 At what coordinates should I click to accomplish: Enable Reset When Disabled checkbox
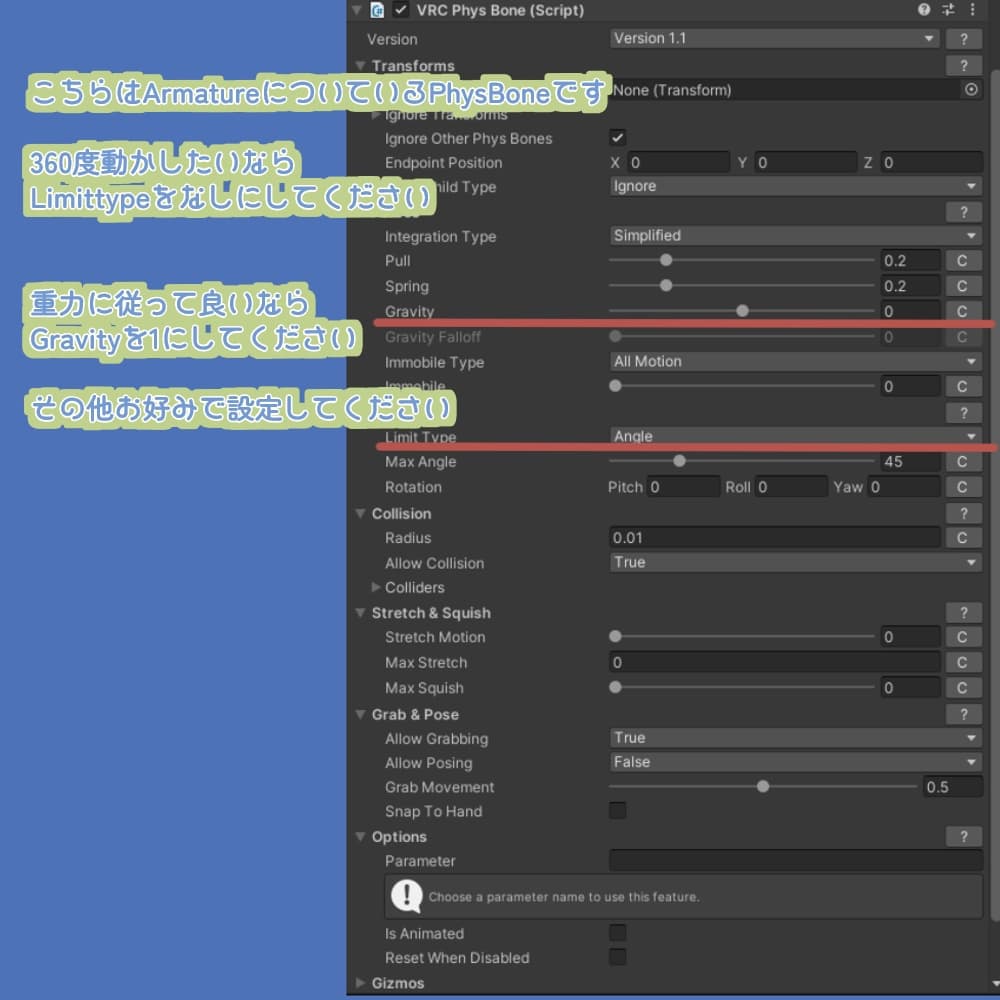click(617, 957)
